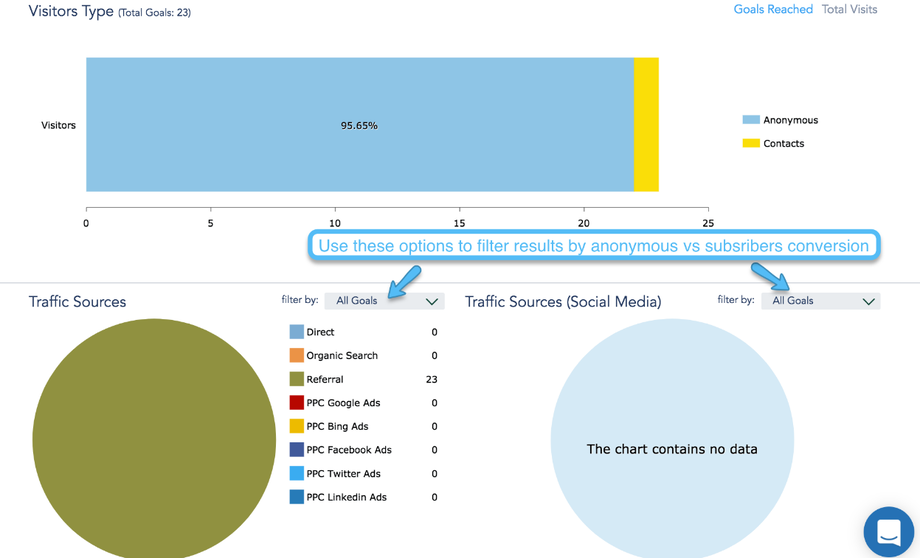Open Social Media All Goals filter dropdown

click(820, 301)
